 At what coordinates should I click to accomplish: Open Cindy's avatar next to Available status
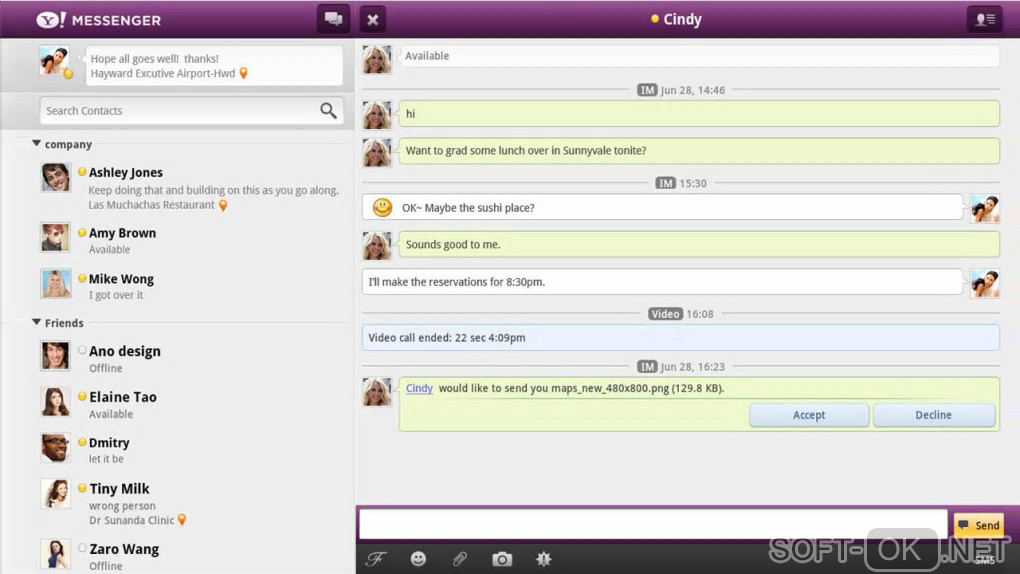click(x=377, y=59)
